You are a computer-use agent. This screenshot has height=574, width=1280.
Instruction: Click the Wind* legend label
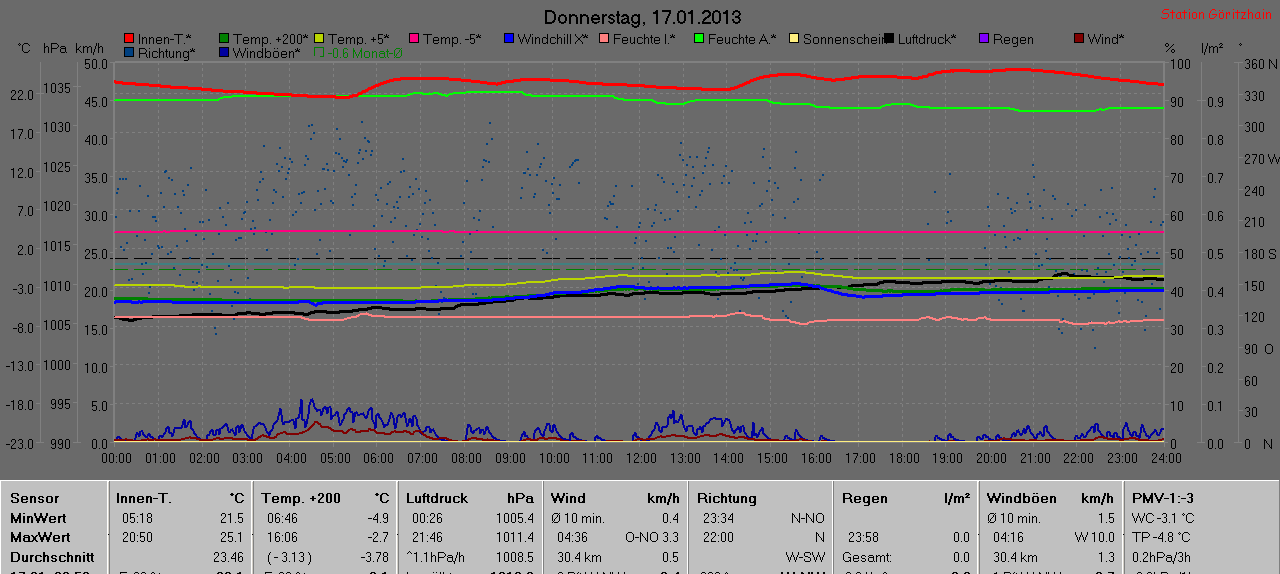click(1106, 39)
